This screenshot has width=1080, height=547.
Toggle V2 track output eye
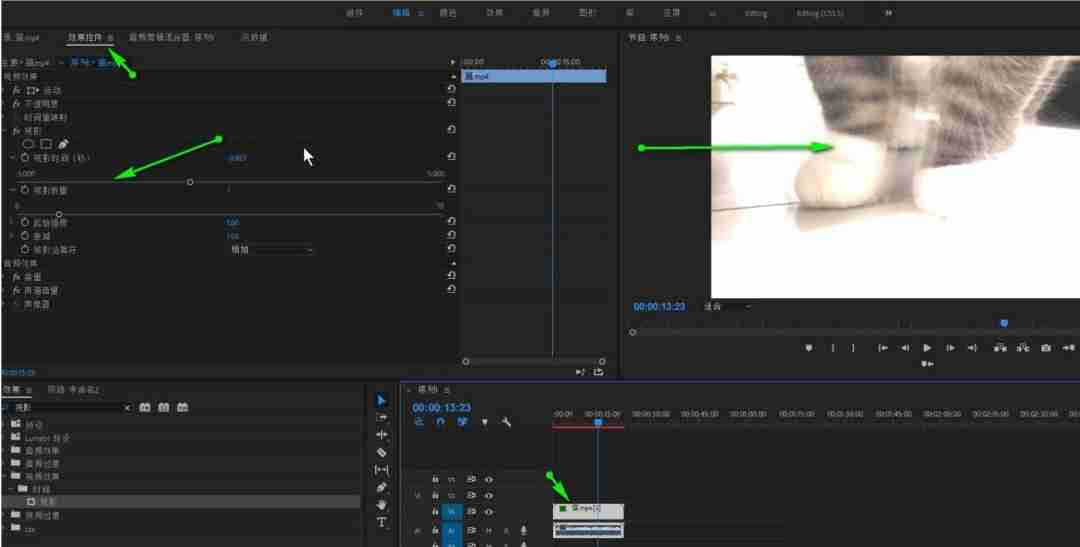488,495
